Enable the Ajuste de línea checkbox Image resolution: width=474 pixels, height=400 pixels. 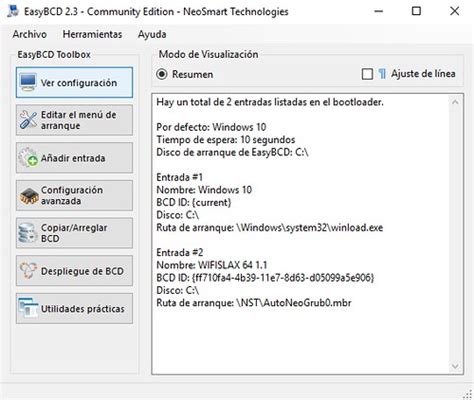(x=367, y=74)
